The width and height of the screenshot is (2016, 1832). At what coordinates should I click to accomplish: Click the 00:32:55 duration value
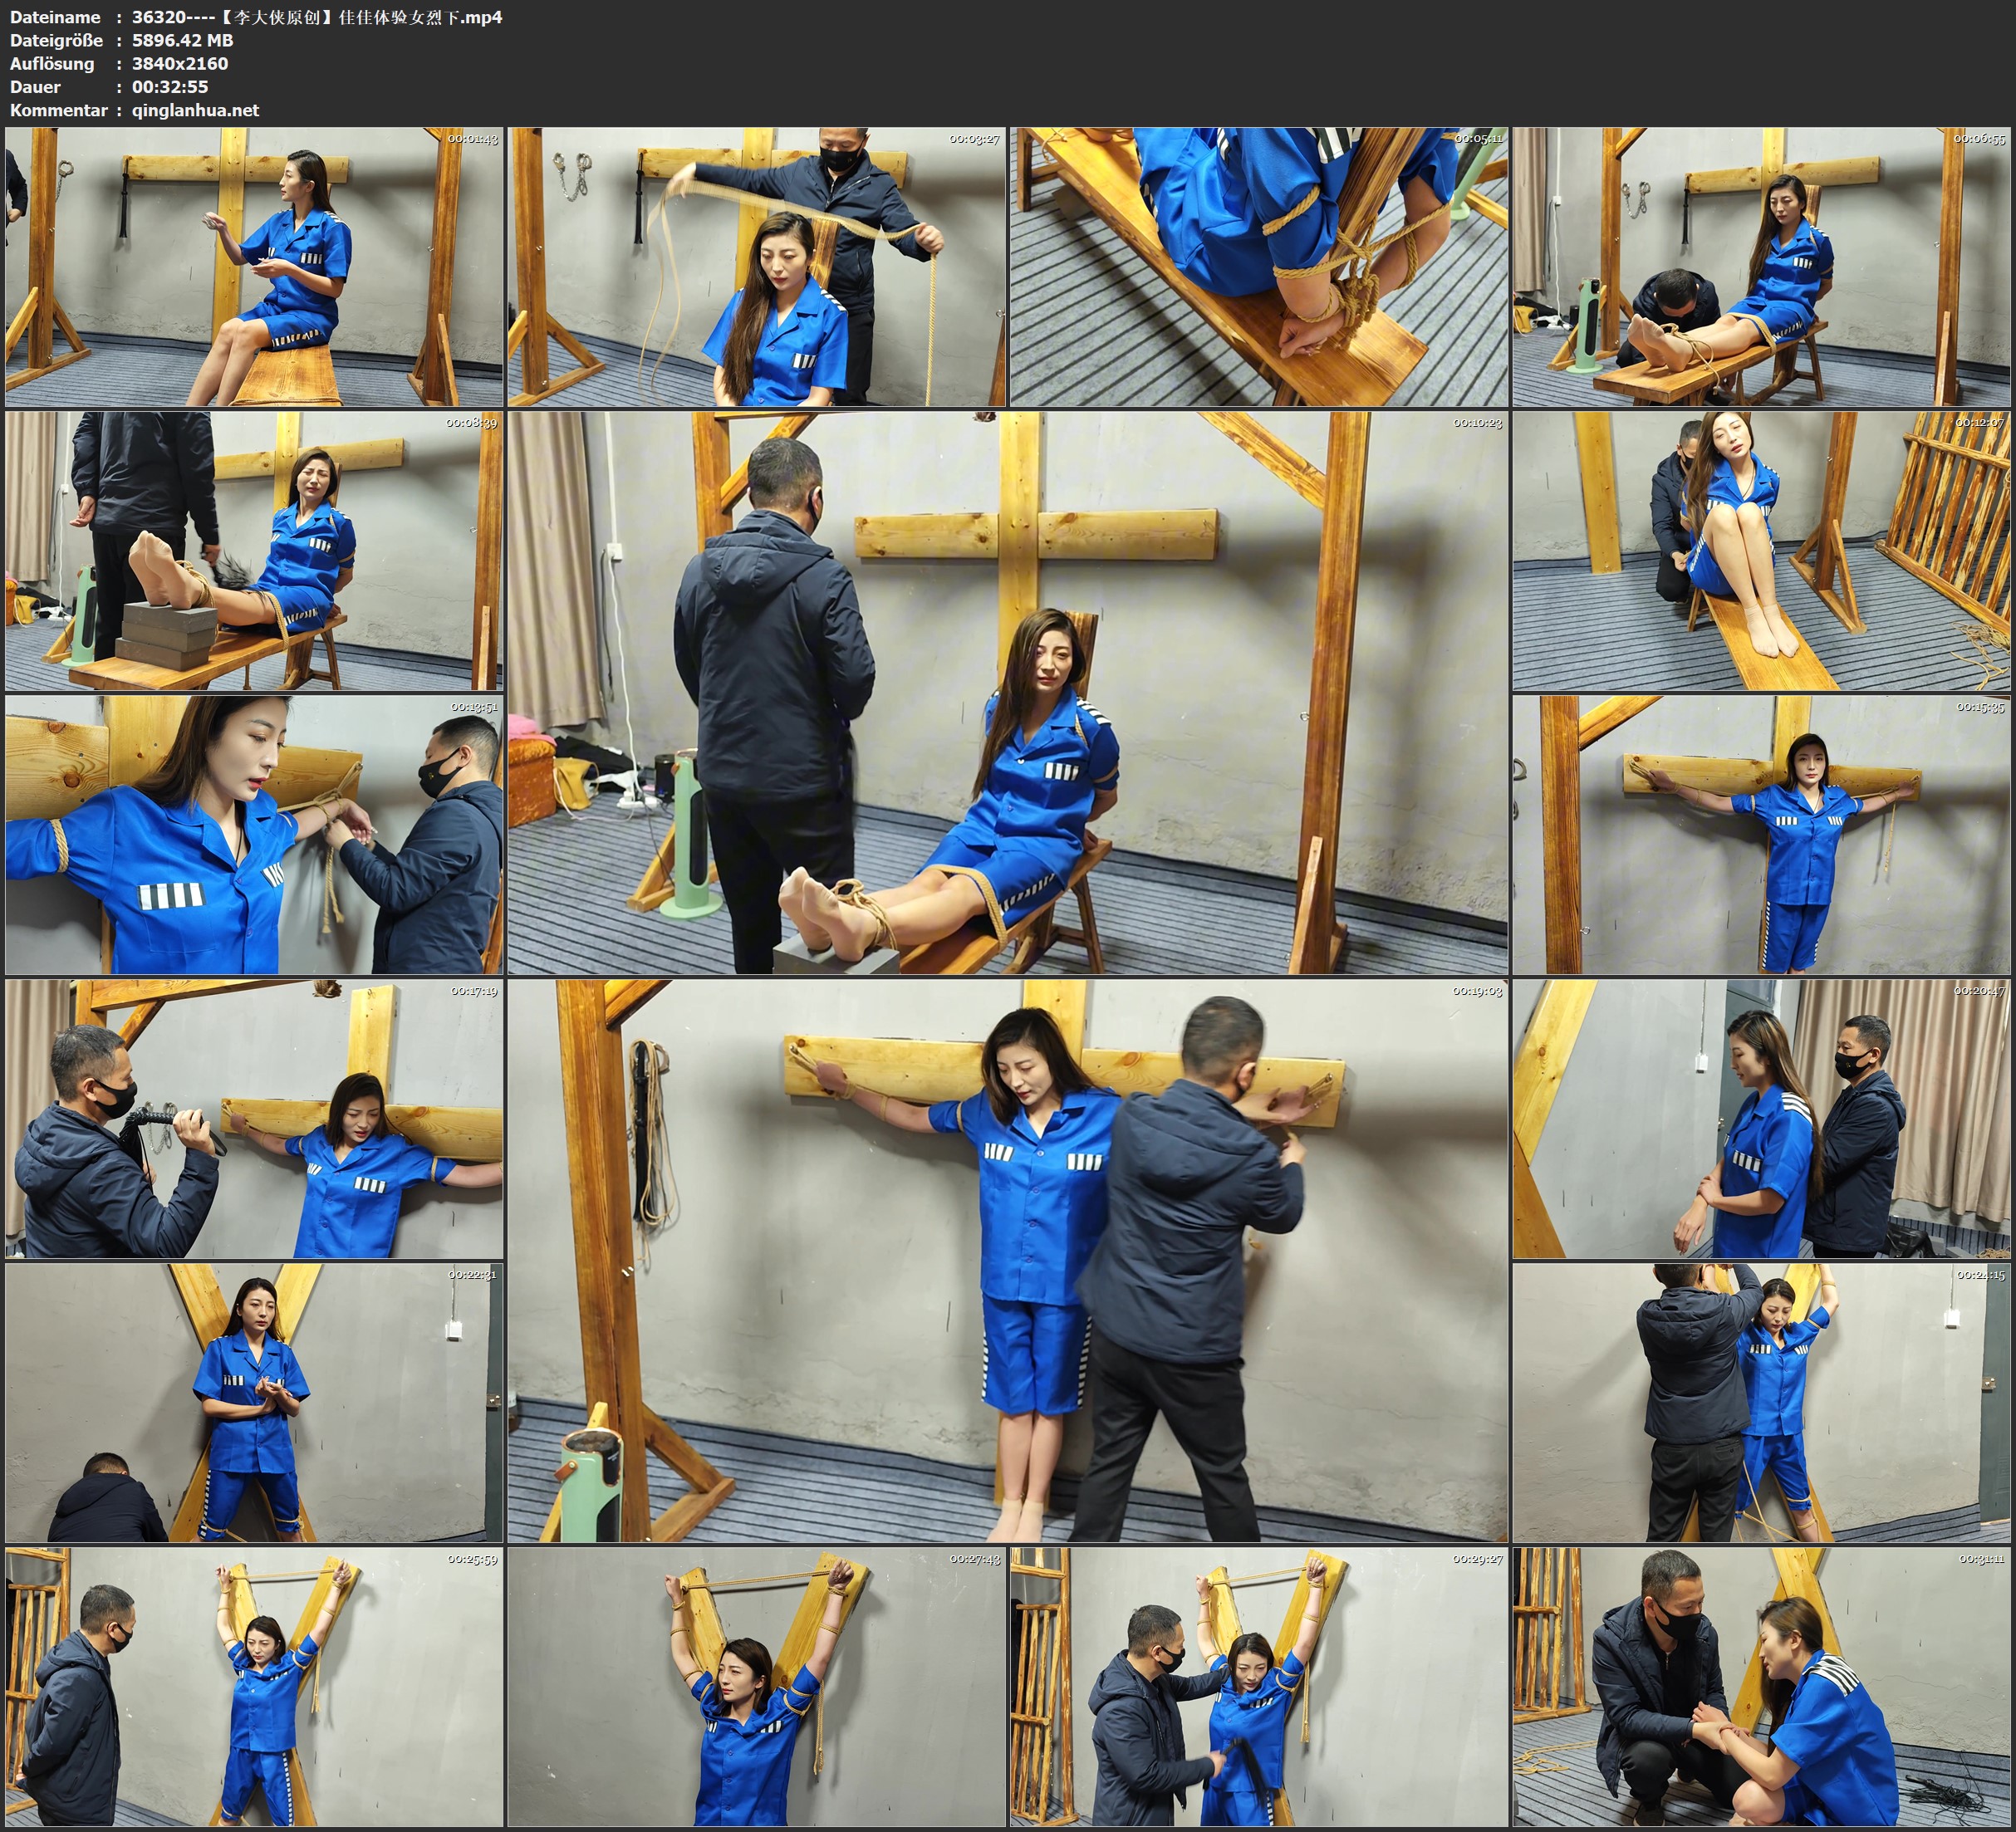click(x=170, y=87)
